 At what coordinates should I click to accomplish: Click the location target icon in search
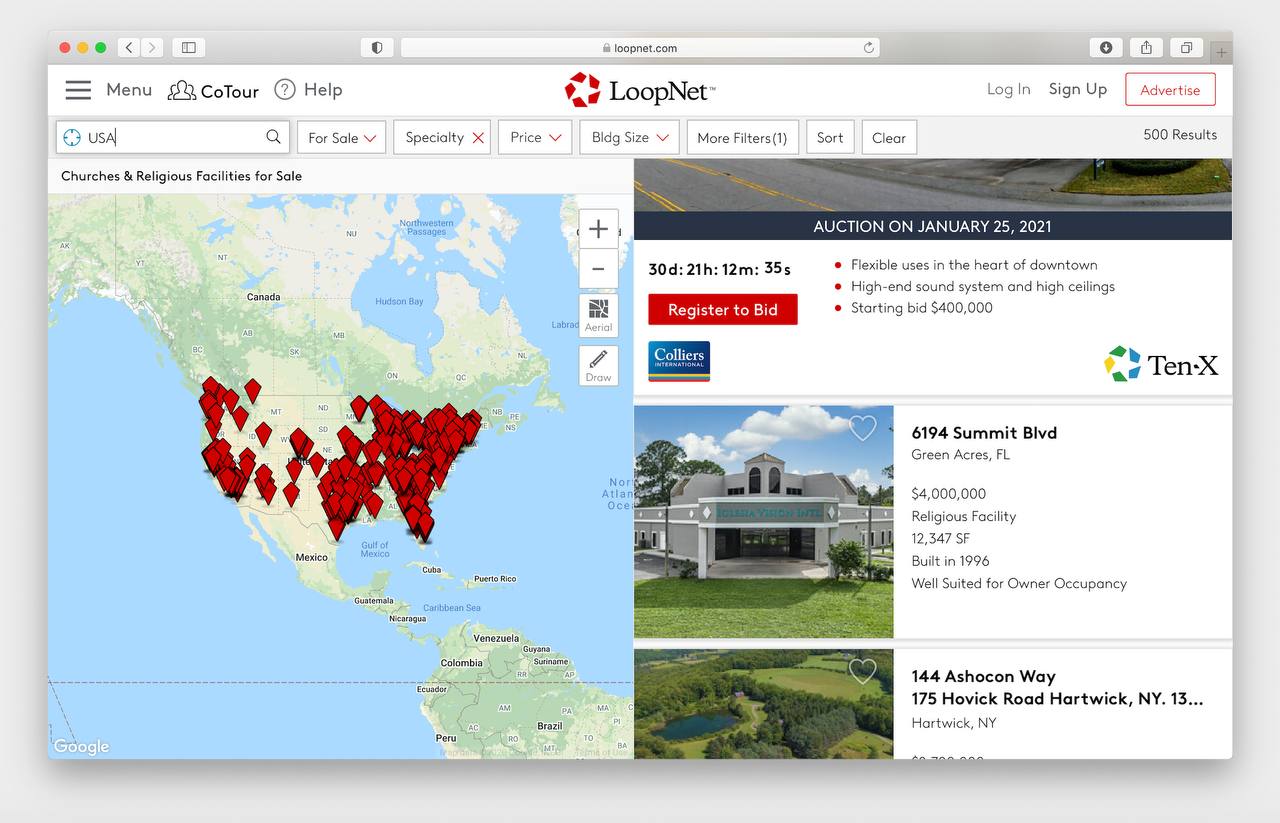[x=72, y=137]
